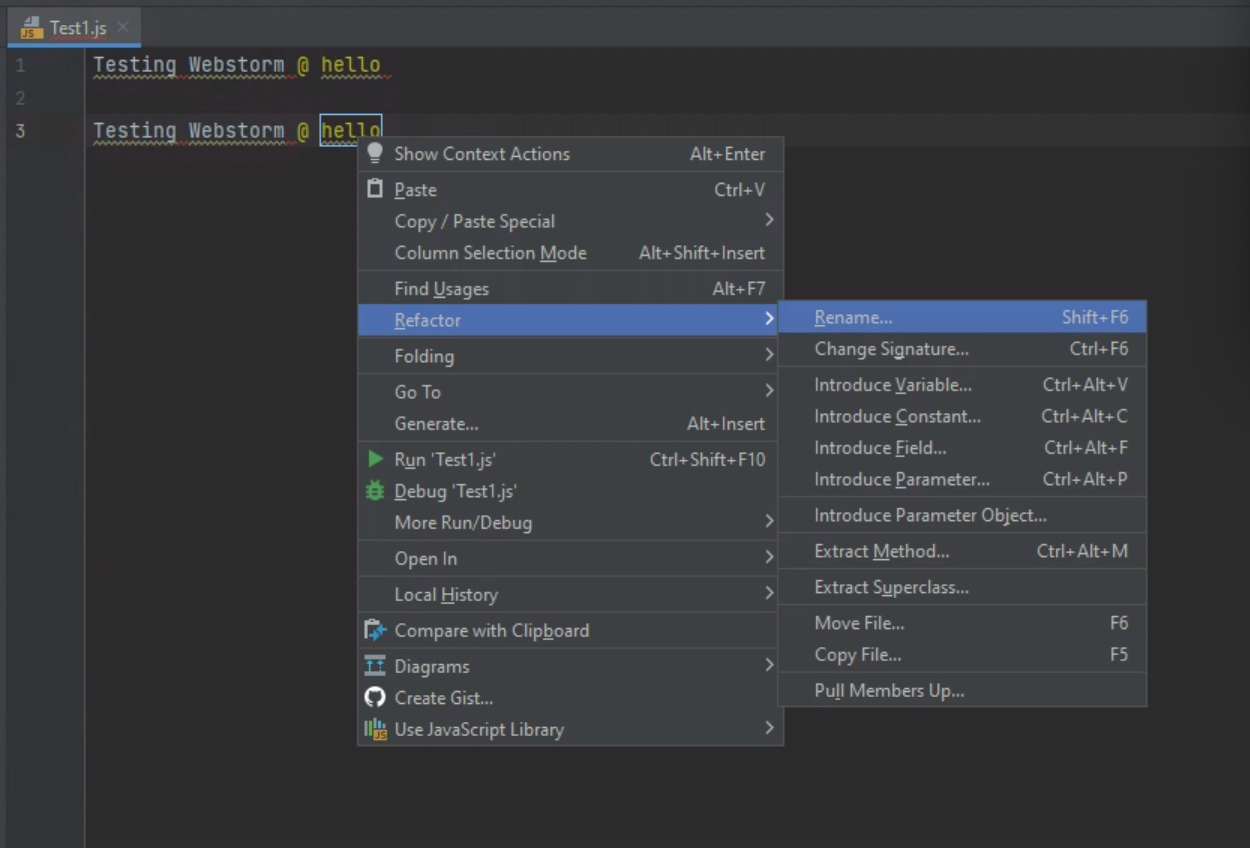Click the green bug debug icon

pos(375,491)
